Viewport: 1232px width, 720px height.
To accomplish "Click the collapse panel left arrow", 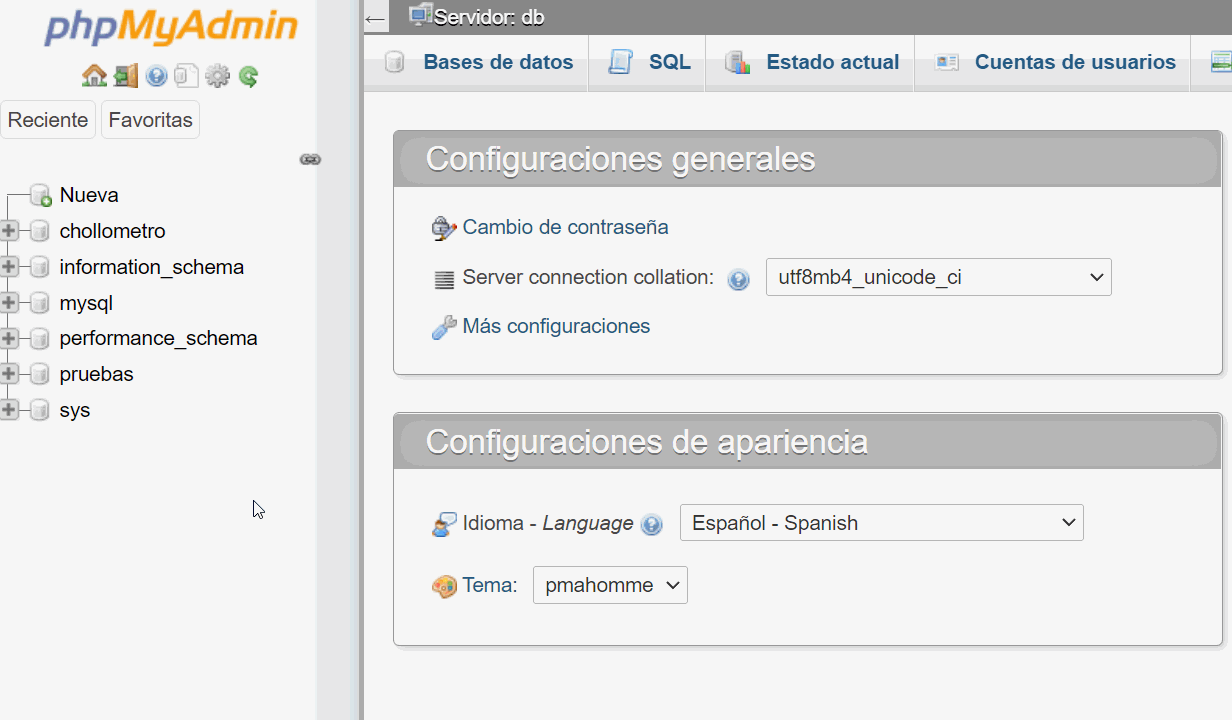I will pyautogui.click(x=375, y=18).
